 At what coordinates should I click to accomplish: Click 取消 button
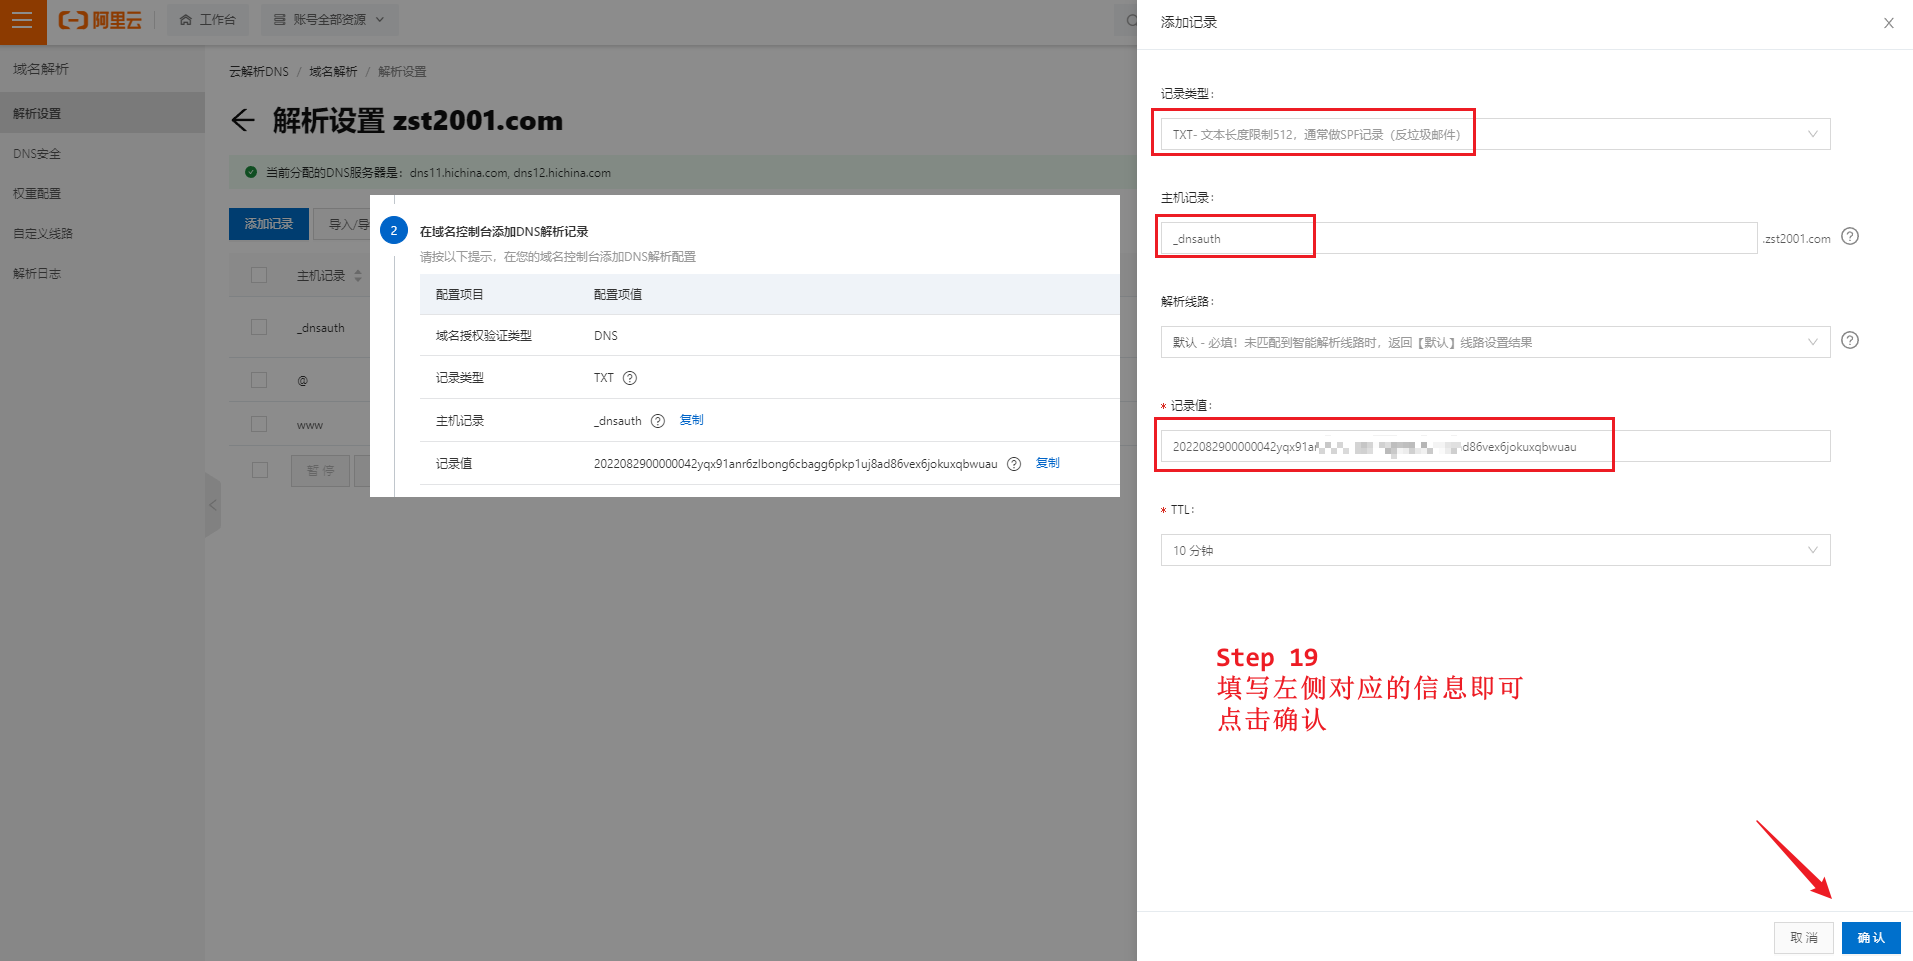[x=1804, y=938]
